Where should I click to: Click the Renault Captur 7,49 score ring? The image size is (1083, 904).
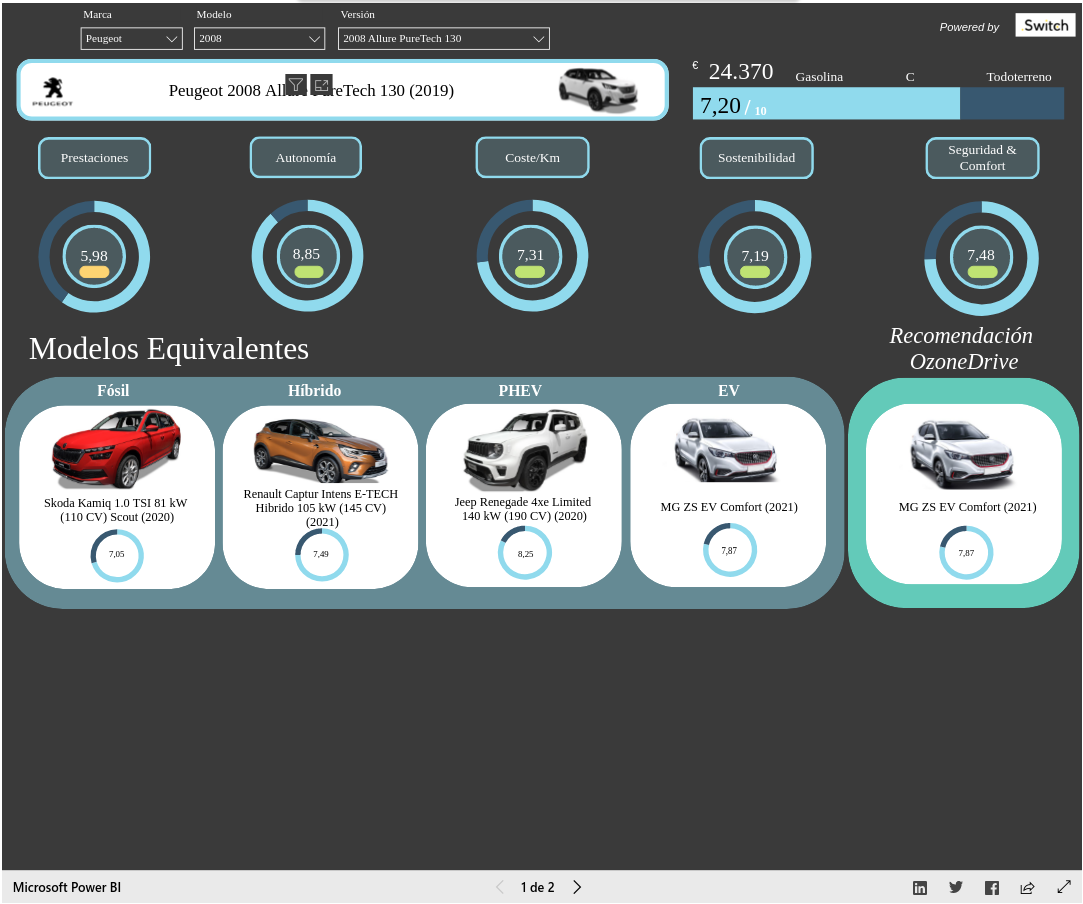[321, 555]
